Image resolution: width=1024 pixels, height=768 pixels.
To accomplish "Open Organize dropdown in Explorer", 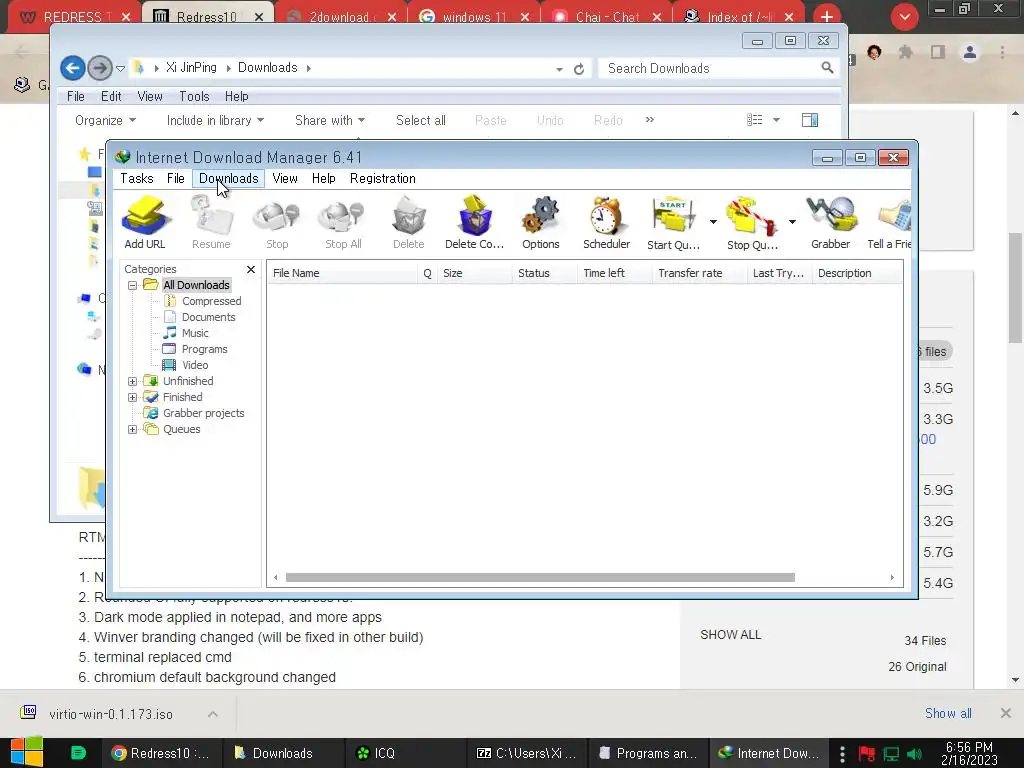I will [x=105, y=120].
